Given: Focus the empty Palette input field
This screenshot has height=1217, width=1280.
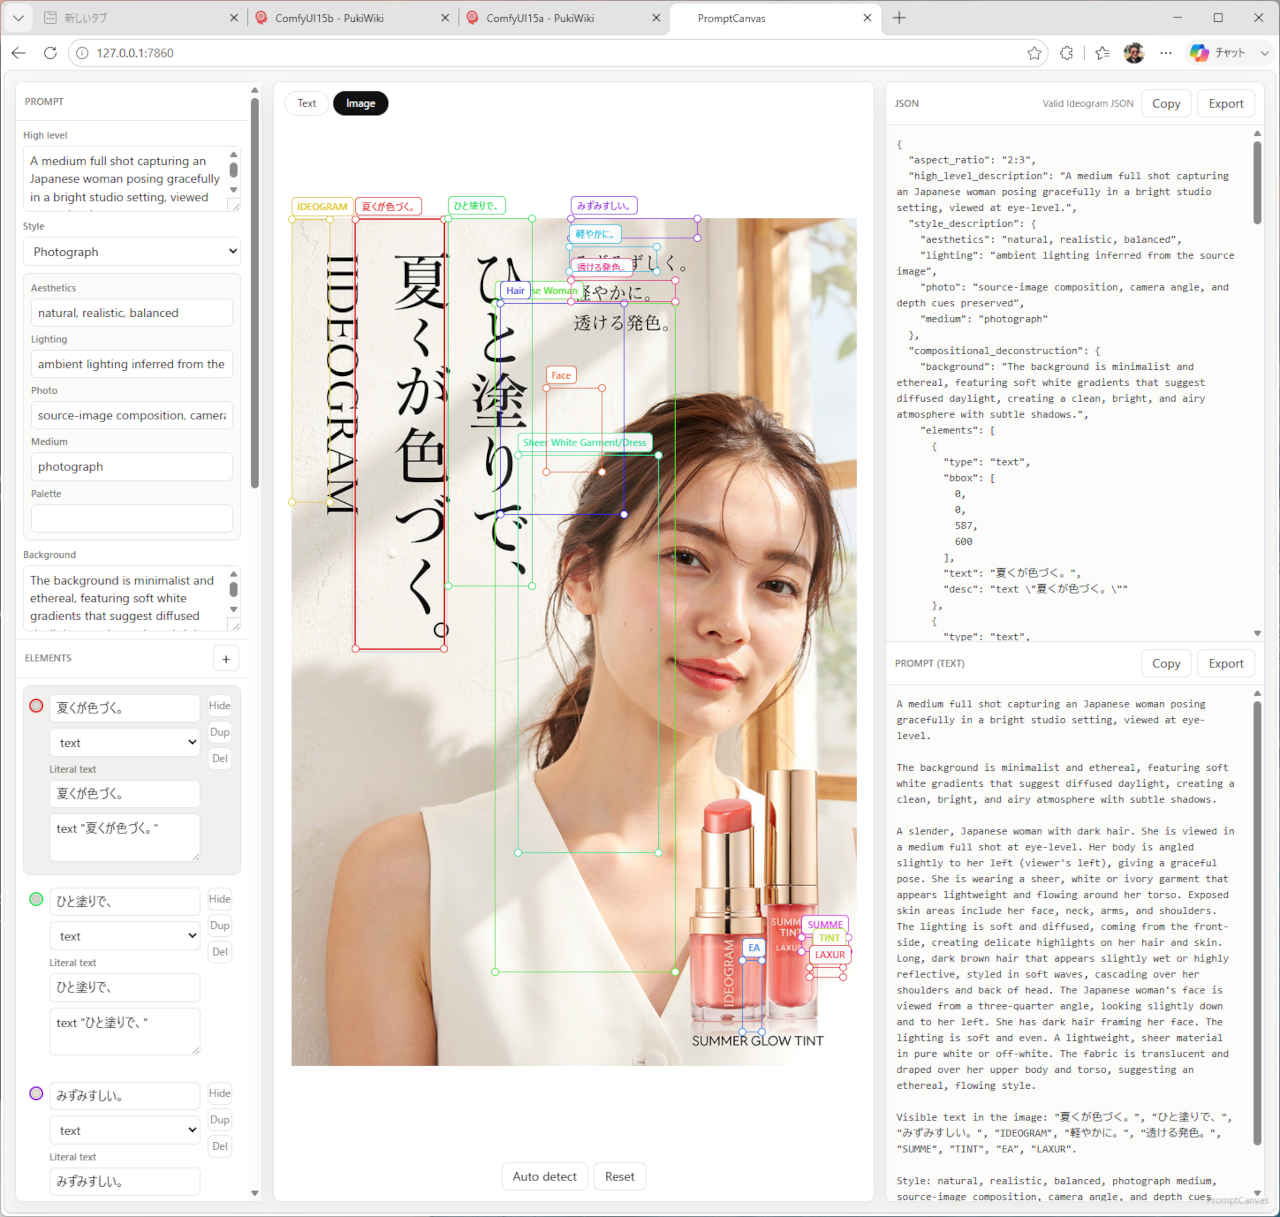Looking at the screenshot, I should [x=132, y=518].
